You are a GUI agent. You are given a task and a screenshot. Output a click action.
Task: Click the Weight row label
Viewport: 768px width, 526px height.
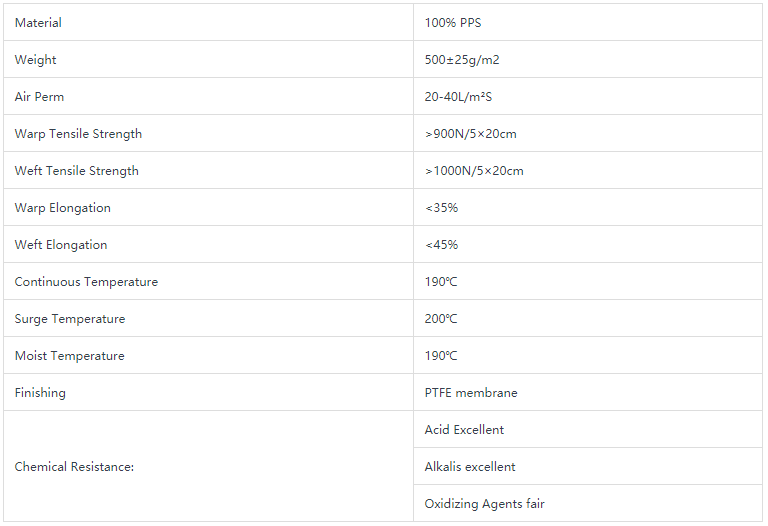coord(35,60)
